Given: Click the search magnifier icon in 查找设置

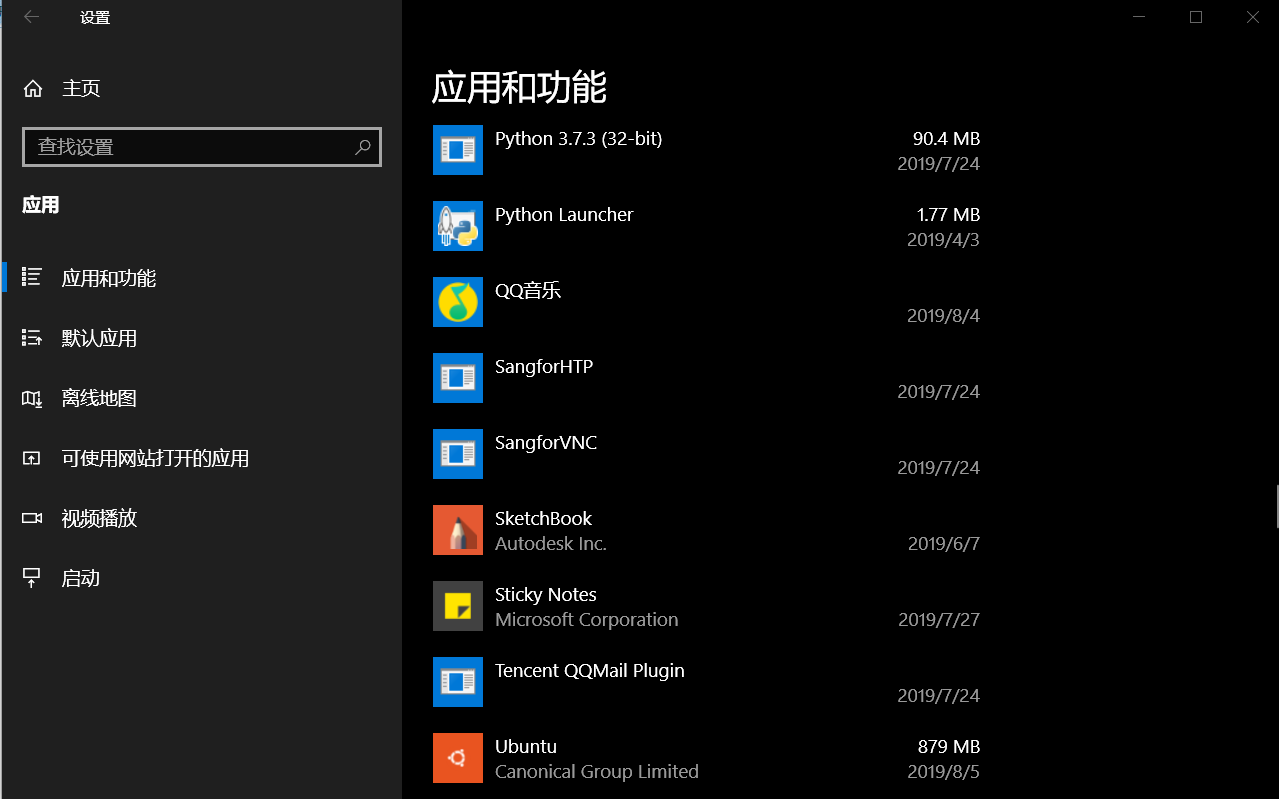Looking at the screenshot, I should pyautogui.click(x=363, y=147).
